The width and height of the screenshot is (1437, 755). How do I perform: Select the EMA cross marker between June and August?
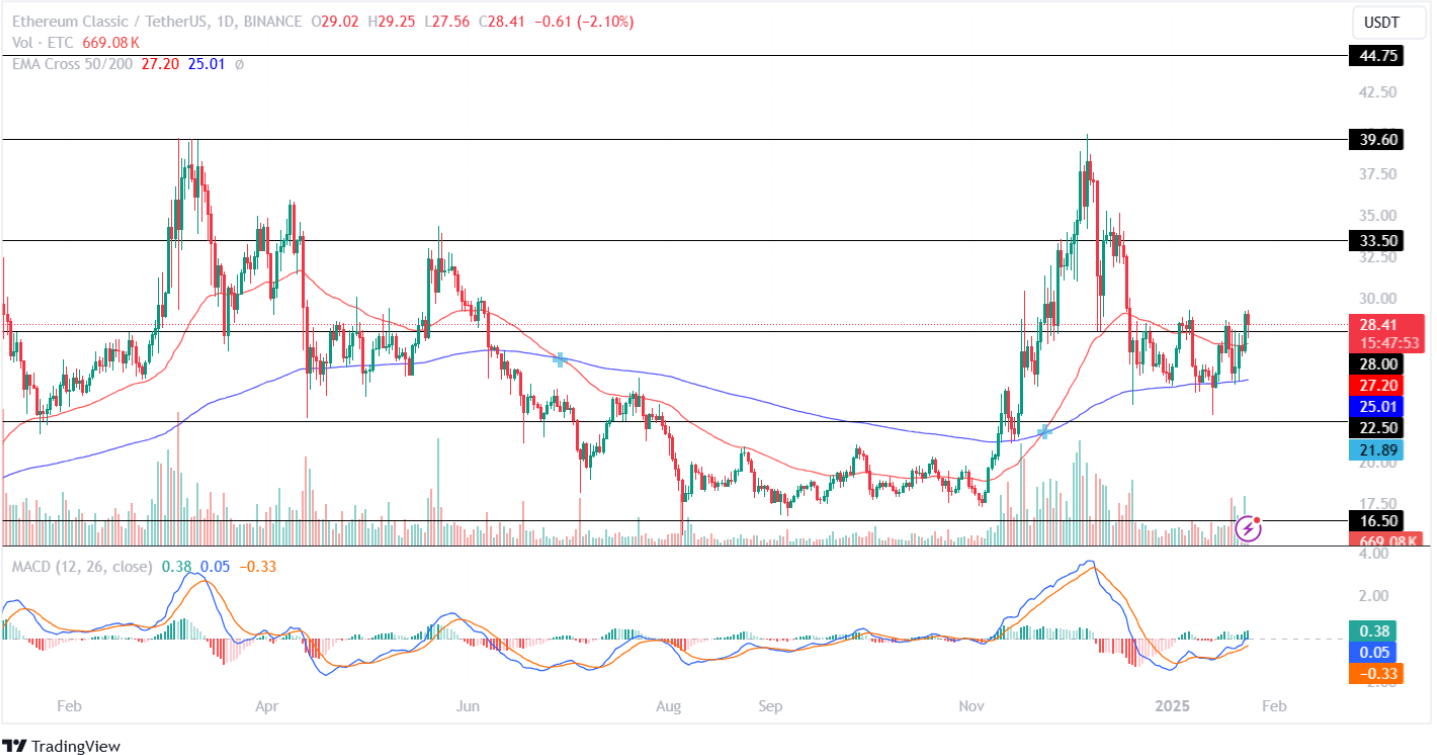(560, 359)
